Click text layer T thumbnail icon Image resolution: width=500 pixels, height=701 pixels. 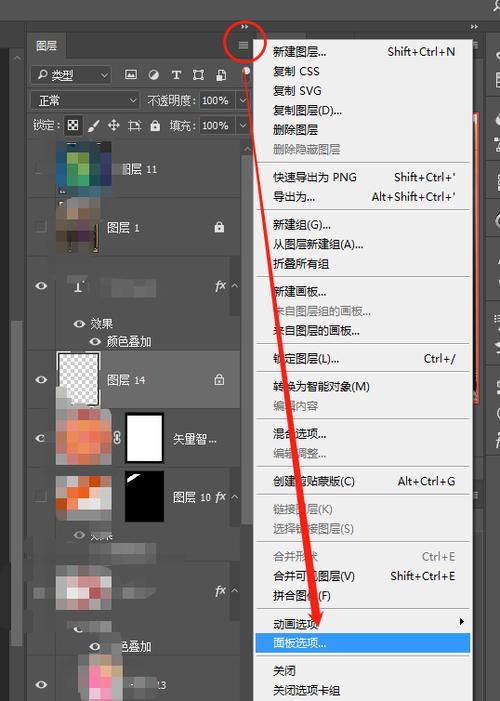click(x=78, y=287)
